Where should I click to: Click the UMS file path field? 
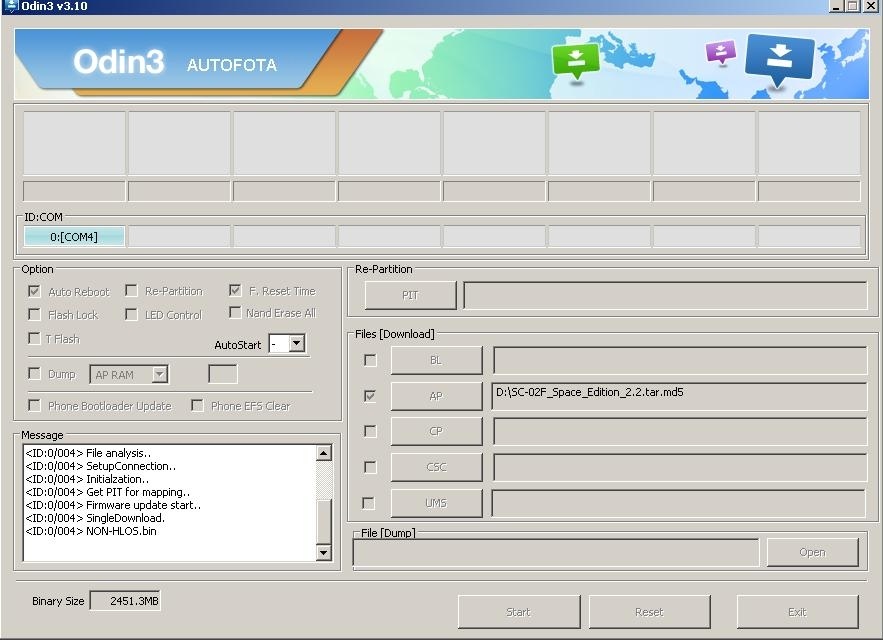pyautogui.click(x=679, y=503)
